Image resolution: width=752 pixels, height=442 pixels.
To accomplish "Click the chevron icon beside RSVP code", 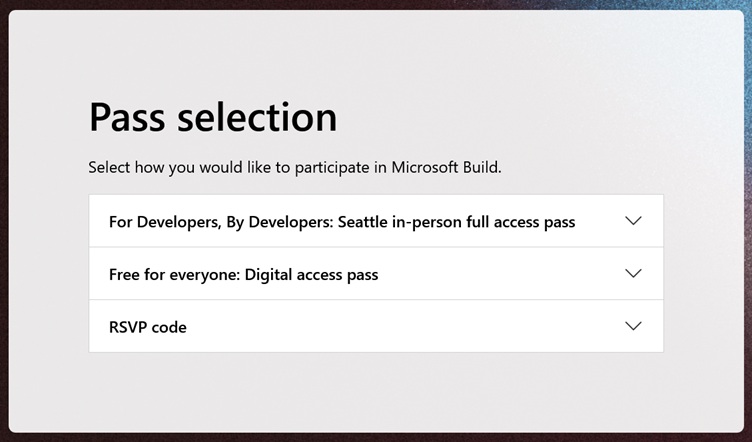I will [x=633, y=326].
